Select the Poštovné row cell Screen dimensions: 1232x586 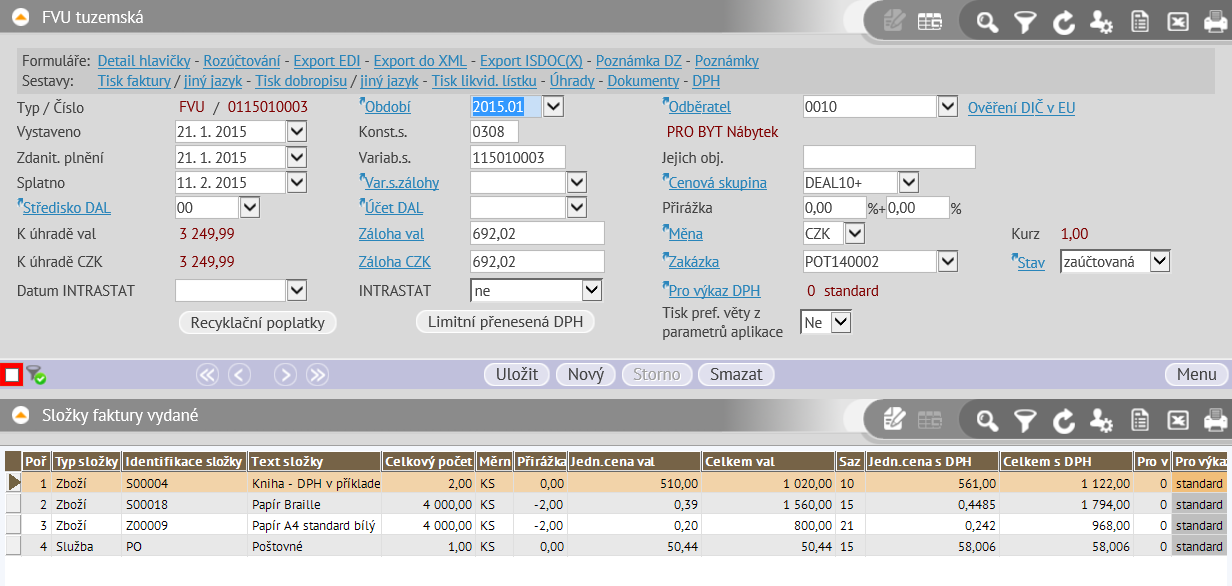[x=315, y=546]
